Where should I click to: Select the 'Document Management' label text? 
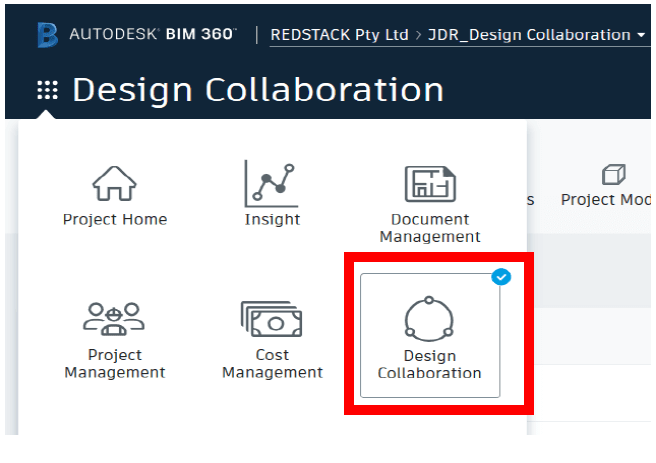(x=430, y=228)
